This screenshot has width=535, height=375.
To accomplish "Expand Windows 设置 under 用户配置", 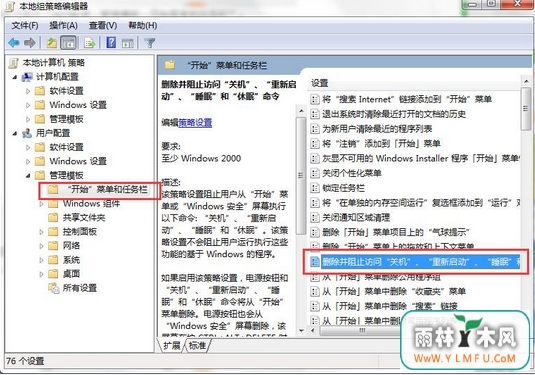I will pyautogui.click(x=28, y=161).
